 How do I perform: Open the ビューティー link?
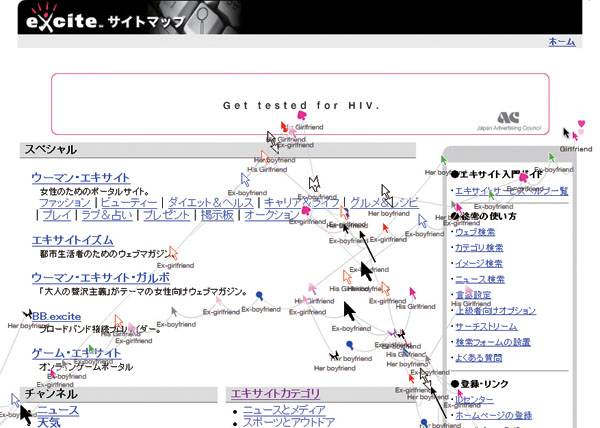pos(129,203)
